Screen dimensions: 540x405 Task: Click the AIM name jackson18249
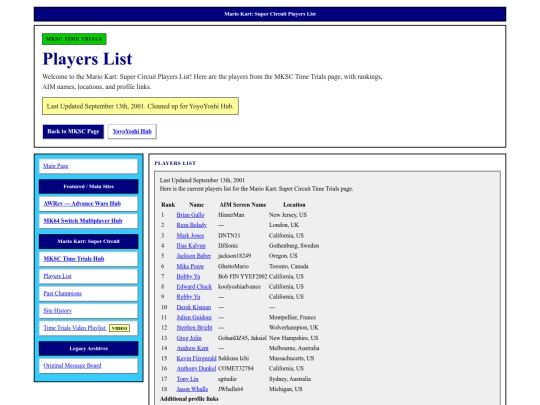pyautogui.click(x=235, y=256)
